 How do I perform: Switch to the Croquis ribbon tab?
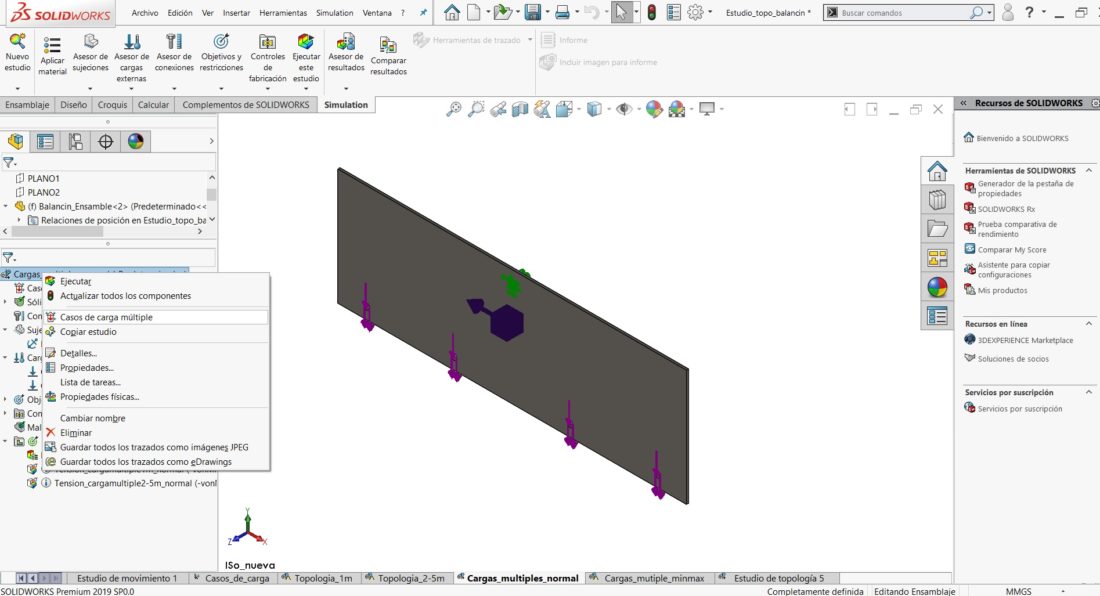[x=112, y=104]
